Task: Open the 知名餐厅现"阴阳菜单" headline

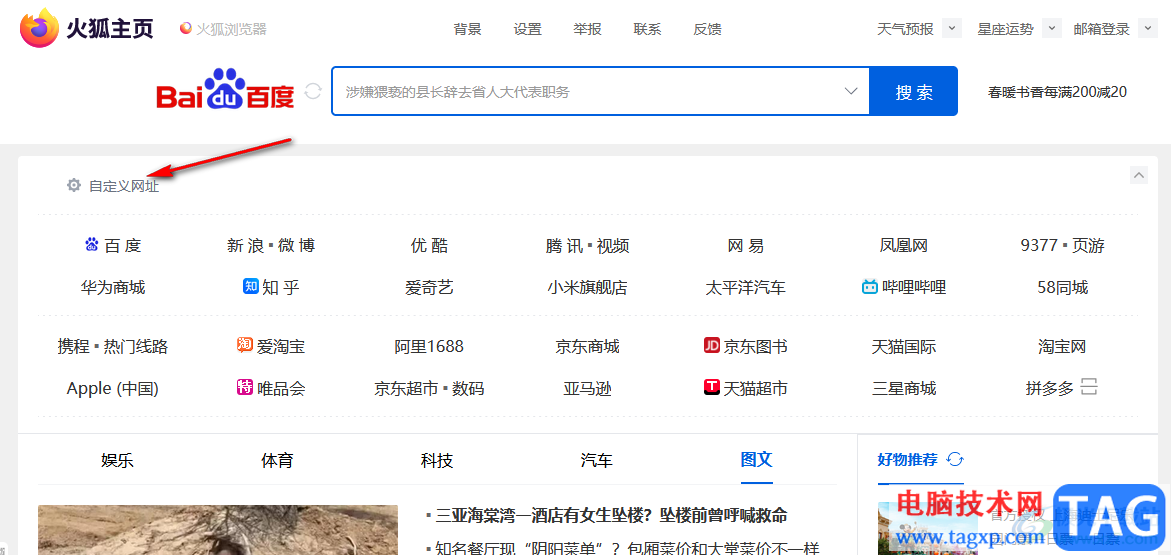Action: coord(627,548)
